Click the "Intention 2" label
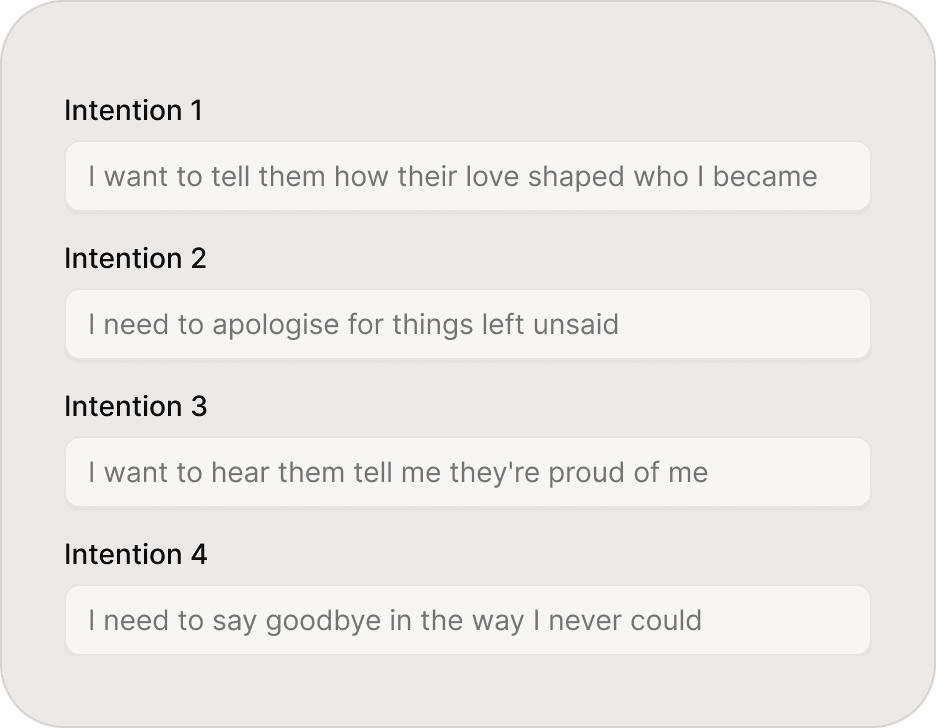Screen dimensions: 936x728 click(x=135, y=258)
